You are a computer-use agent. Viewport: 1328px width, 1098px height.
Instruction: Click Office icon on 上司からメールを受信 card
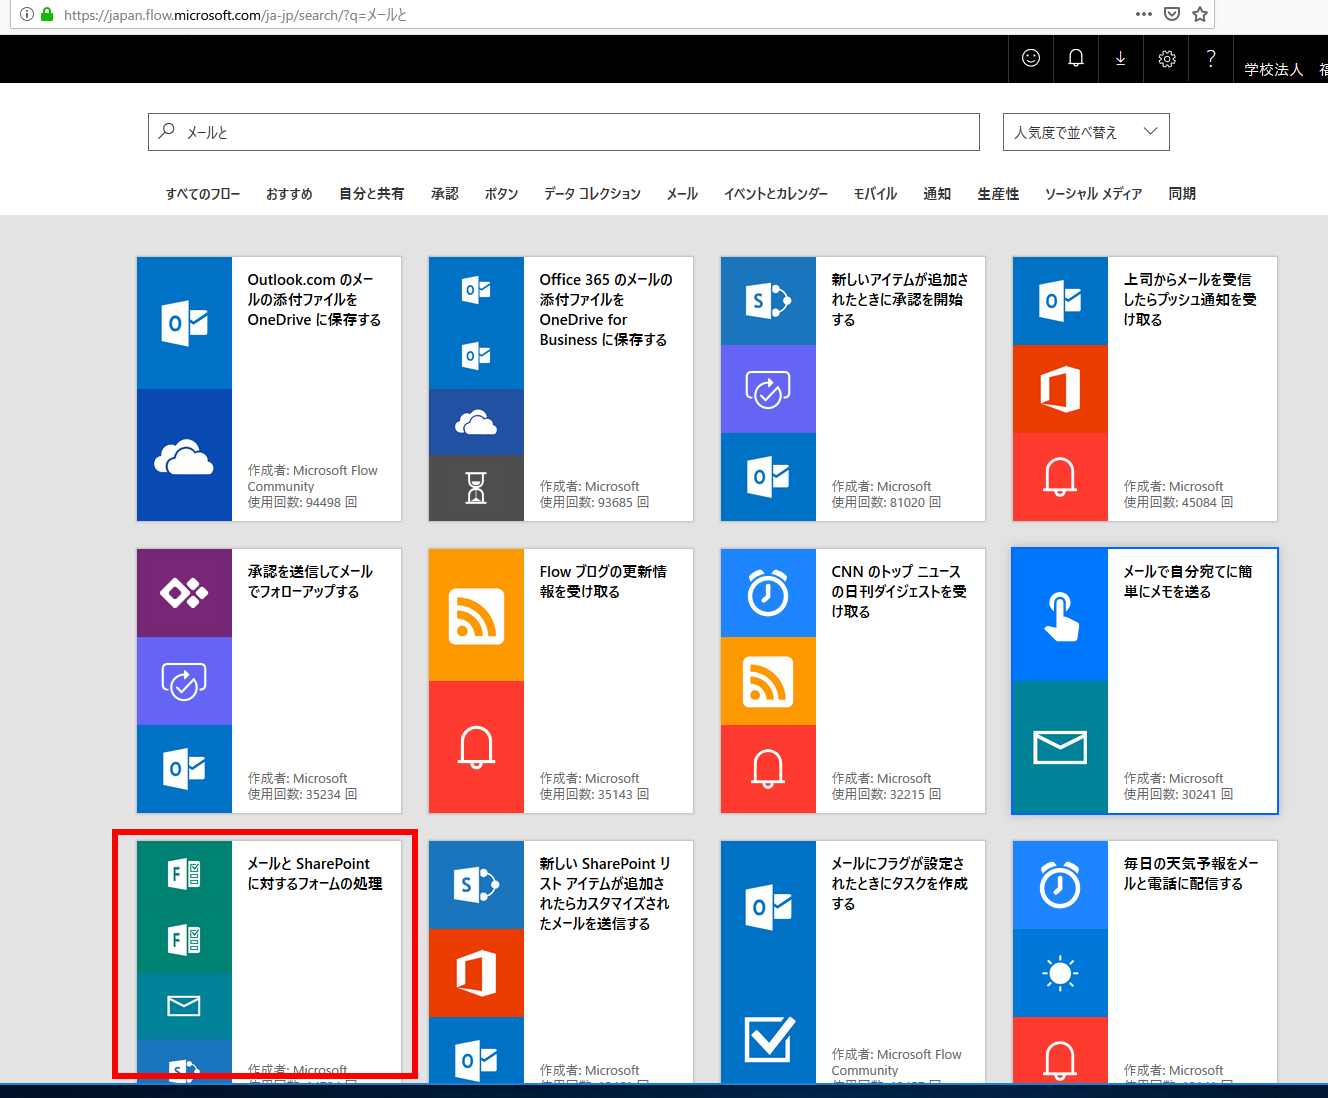pyautogui.click(x=1060, y=389)
